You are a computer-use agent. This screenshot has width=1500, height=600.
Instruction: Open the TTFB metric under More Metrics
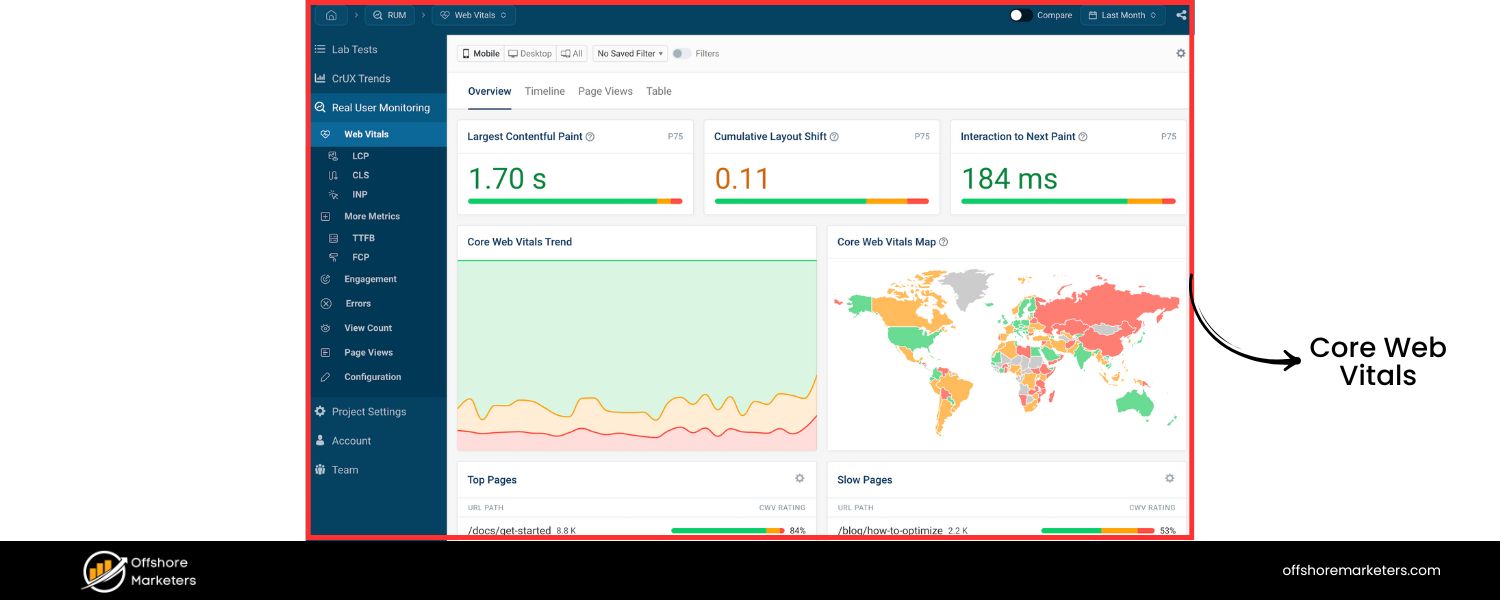pos(362,237)
